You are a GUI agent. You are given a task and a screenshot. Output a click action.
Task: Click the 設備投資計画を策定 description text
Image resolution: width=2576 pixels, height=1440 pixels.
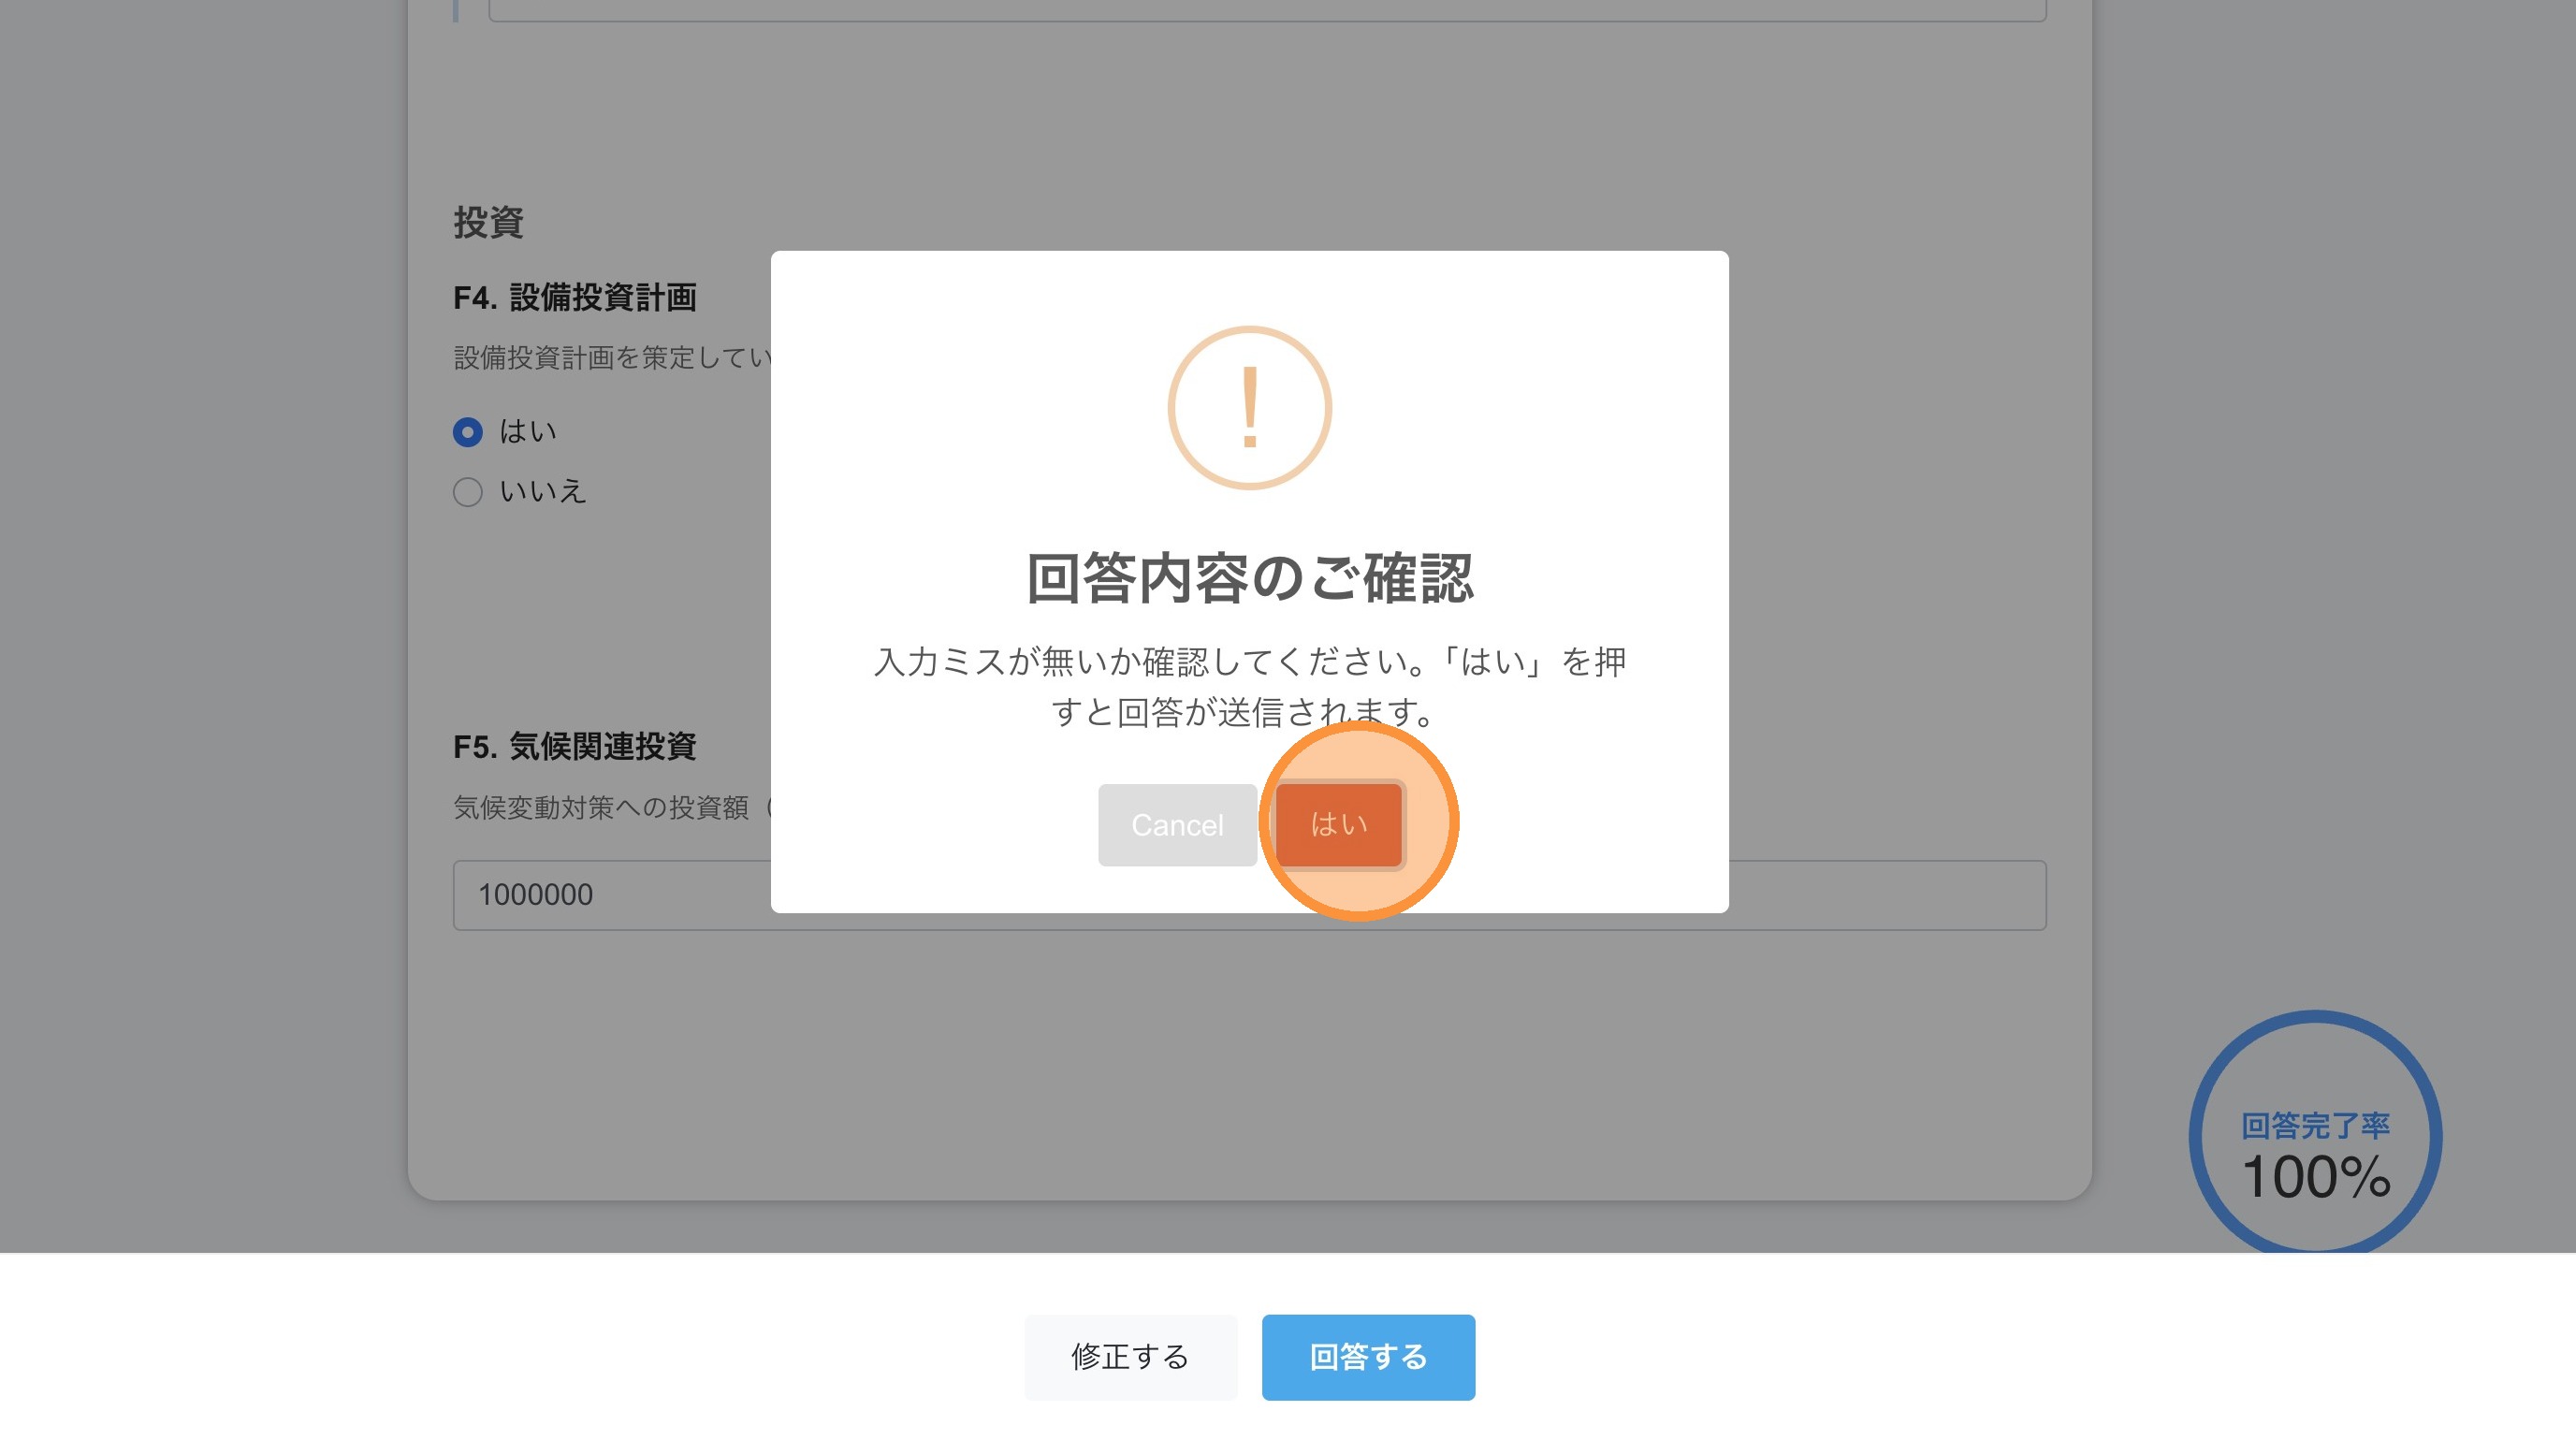tap(612, 357)
